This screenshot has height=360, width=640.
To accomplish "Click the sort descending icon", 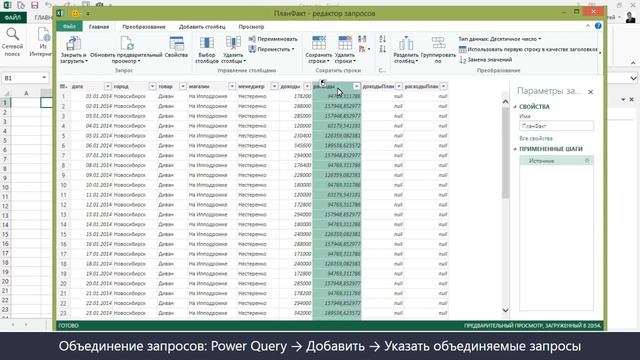I will [382, 49].
